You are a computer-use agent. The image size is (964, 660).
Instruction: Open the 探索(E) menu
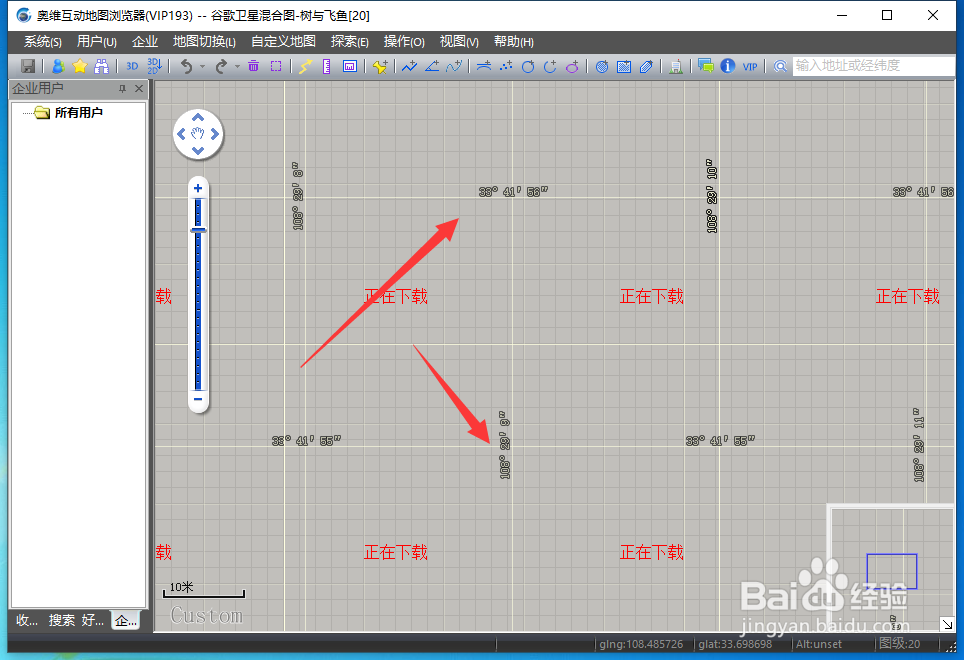350,42
